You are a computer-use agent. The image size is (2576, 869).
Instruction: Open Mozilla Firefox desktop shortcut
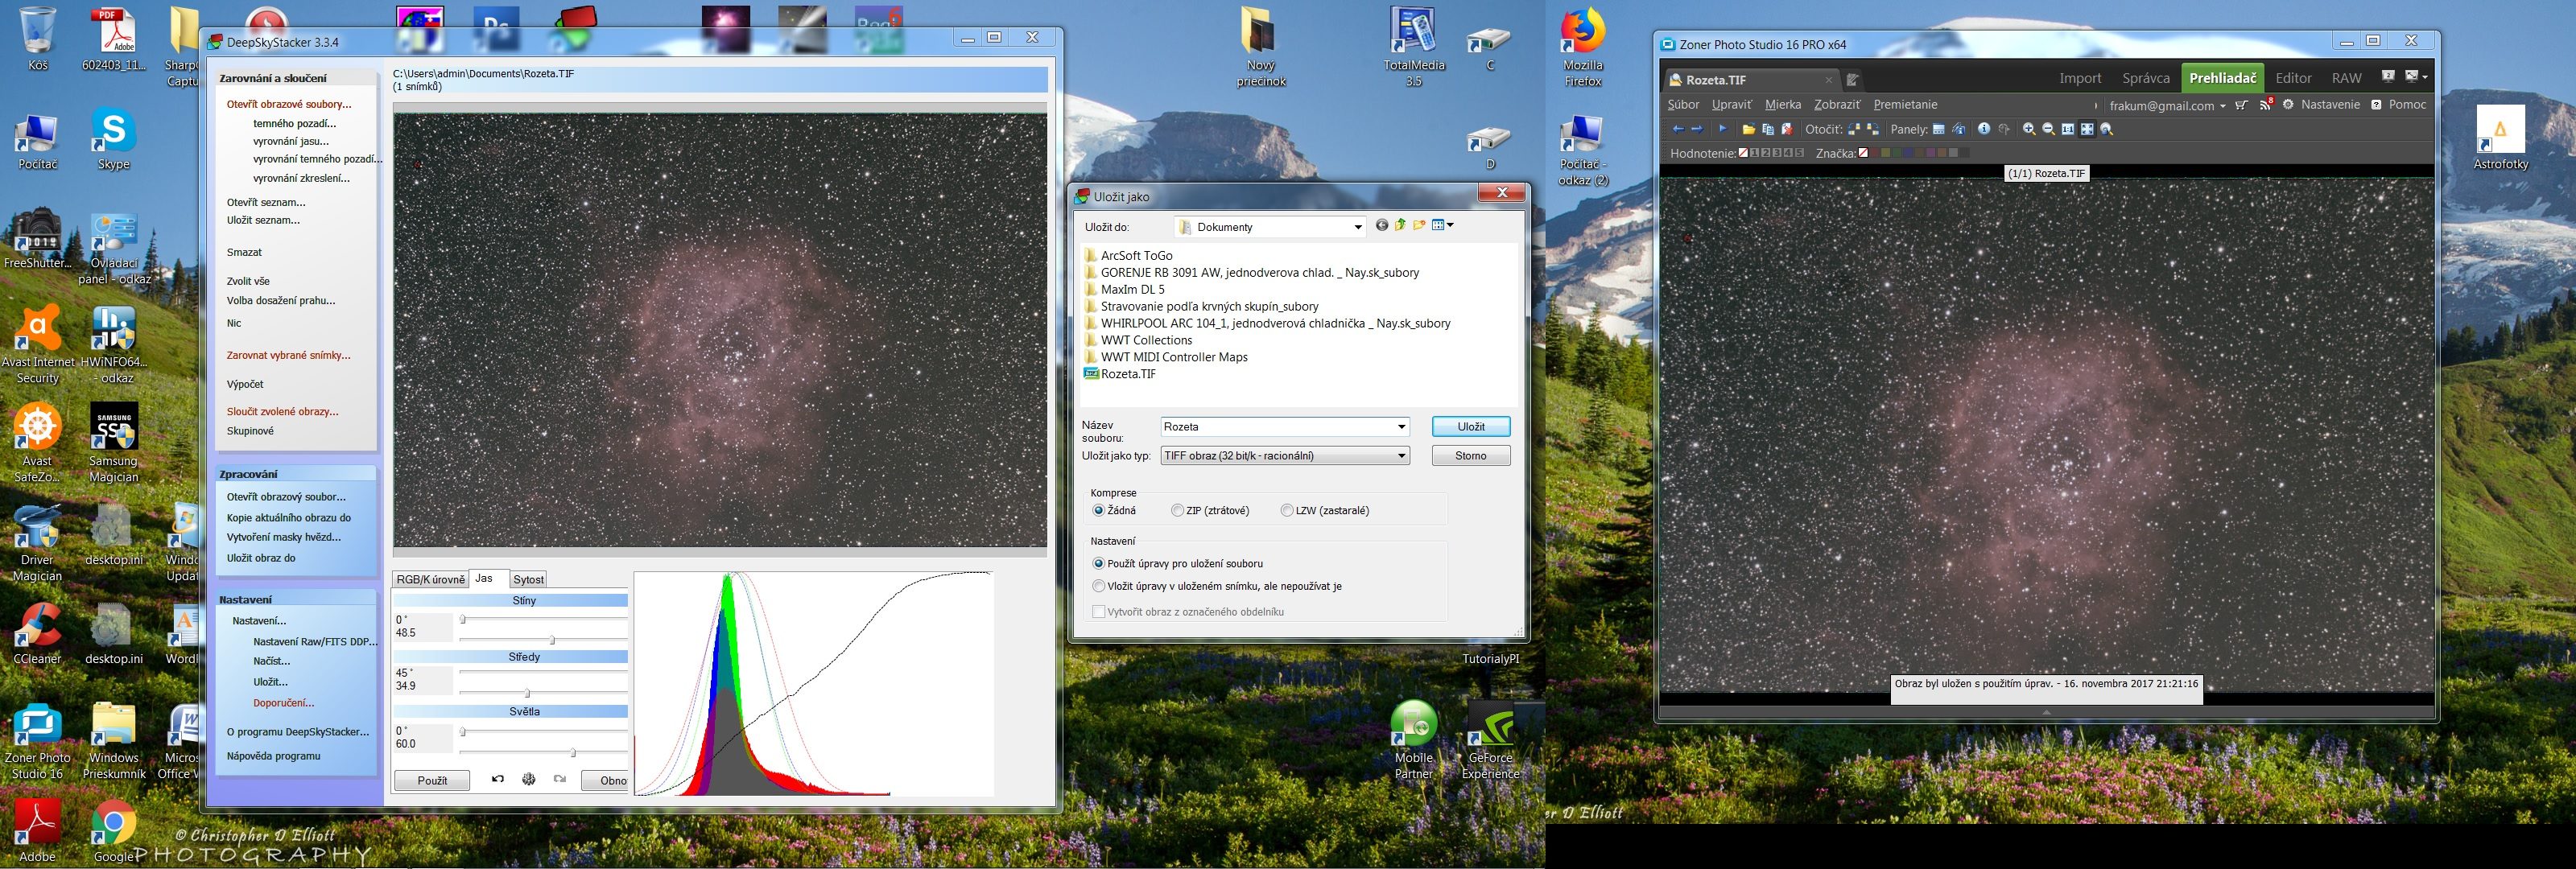(1583, 47)
